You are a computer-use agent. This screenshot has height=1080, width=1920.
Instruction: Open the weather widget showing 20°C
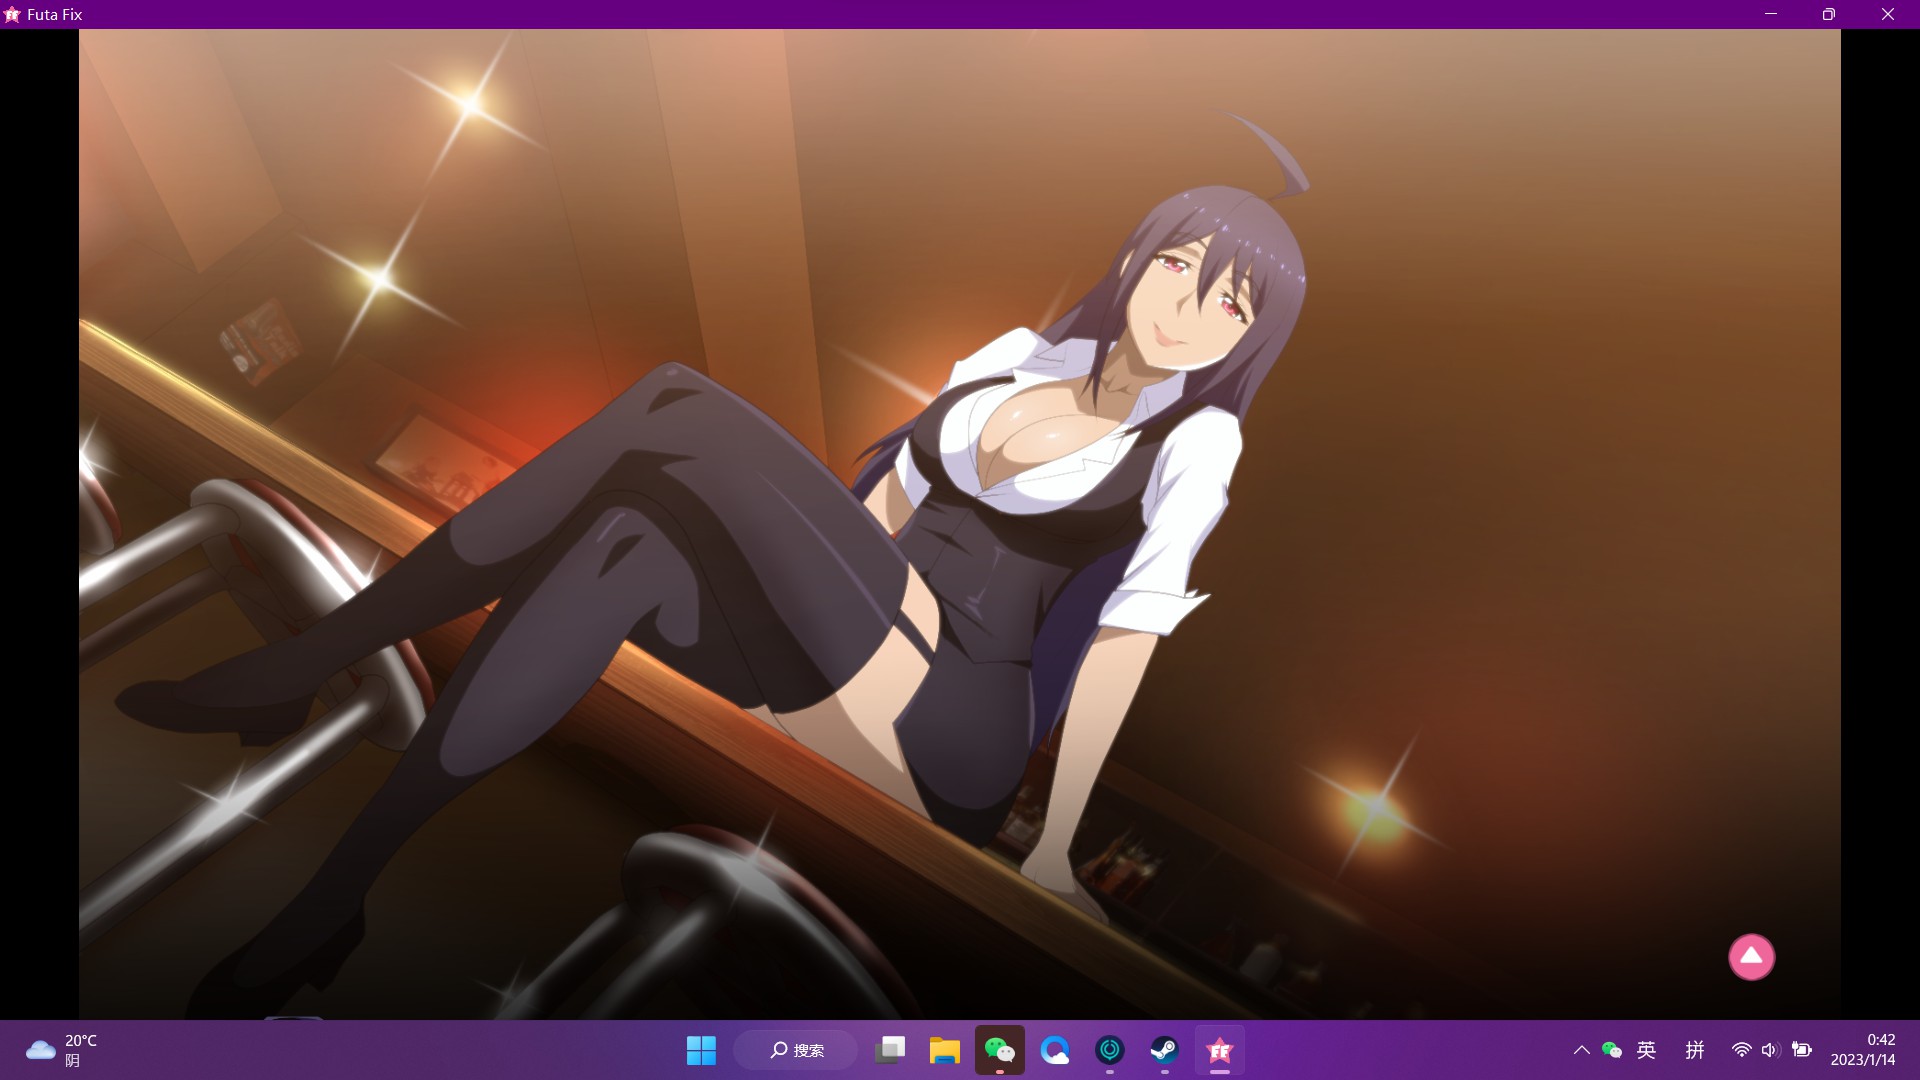click(x=62, y=1050)
